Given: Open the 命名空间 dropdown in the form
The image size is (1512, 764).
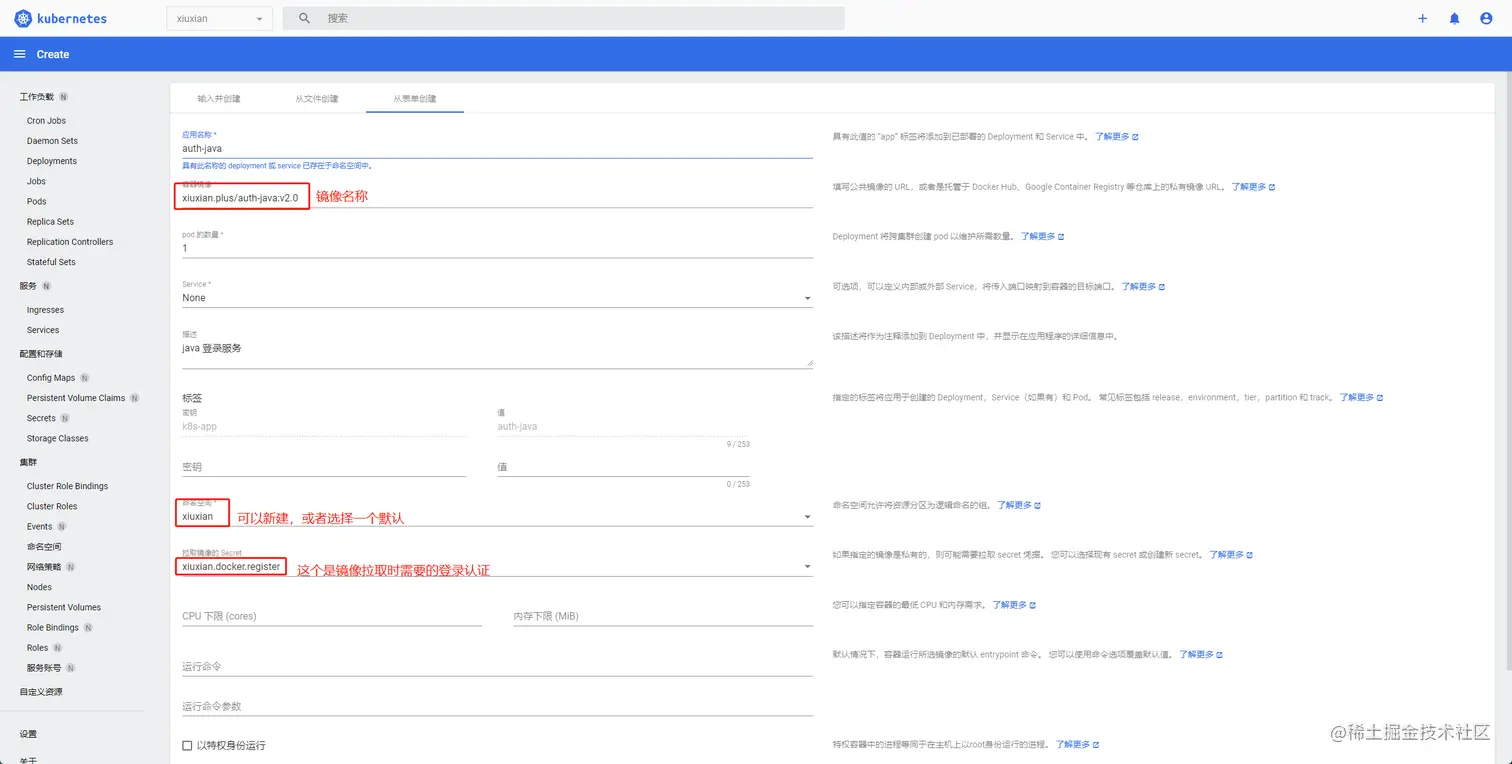Looking at the screenshot, I should coord(497,517).
